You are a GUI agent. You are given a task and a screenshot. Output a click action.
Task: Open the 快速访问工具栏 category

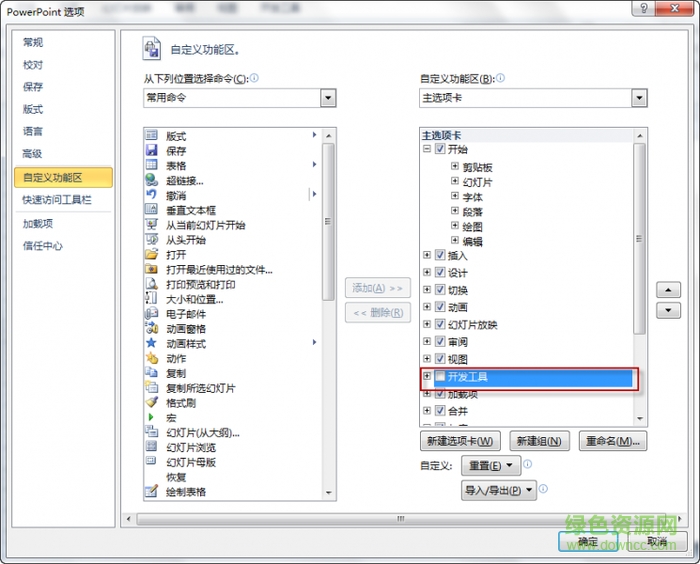(x=57, y=200)
